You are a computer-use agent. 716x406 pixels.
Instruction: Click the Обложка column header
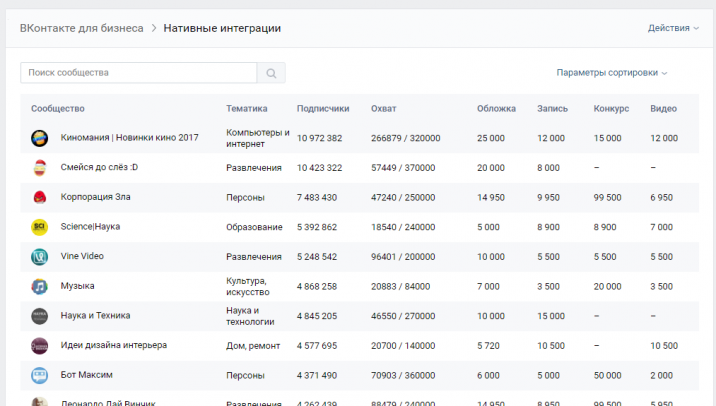click(496, 109)
